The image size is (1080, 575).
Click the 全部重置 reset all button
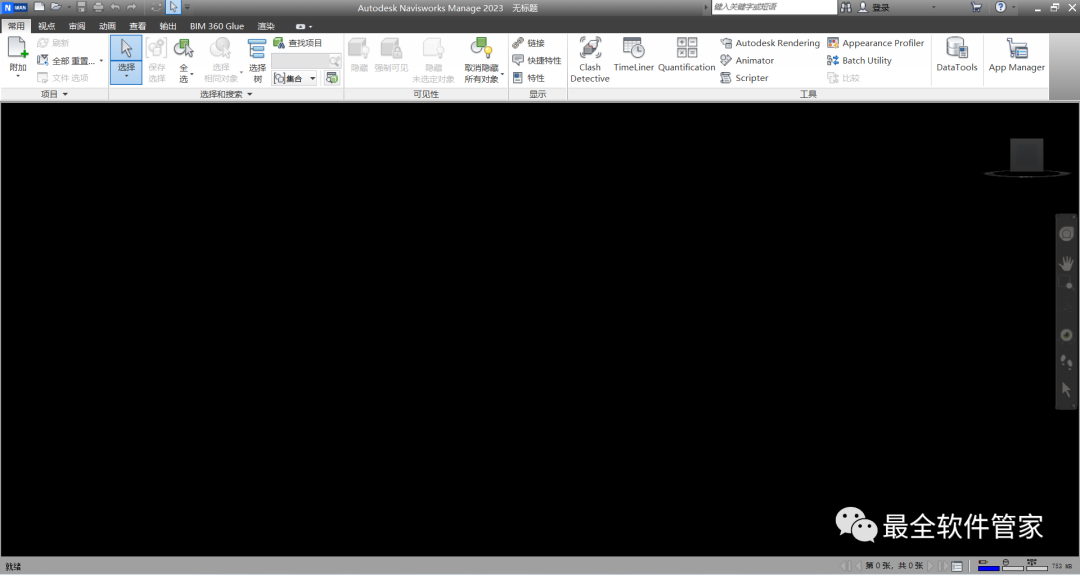(x=66, y=61)
